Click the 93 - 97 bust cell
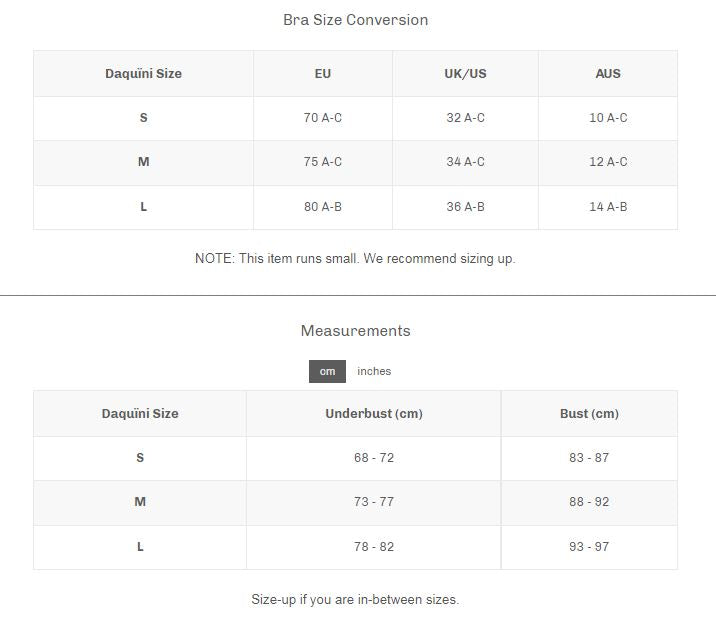The width and height of the screenshot is (716, 625). point(589,547)
